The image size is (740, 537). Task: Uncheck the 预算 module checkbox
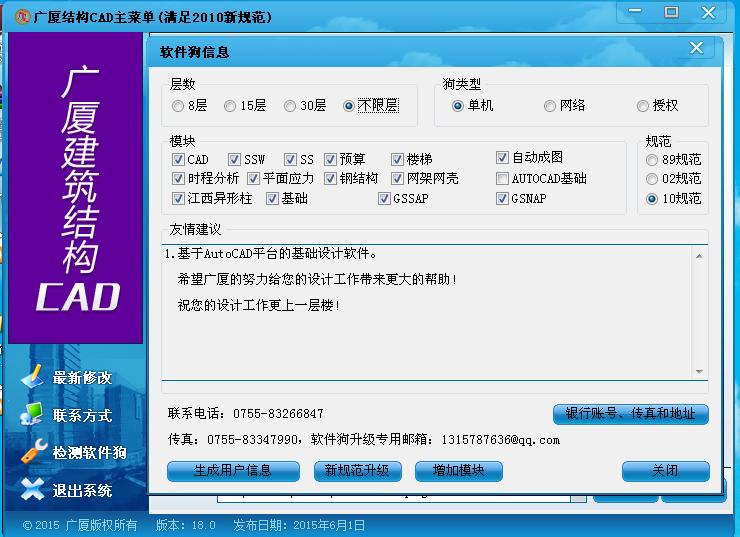coord(330,159)
